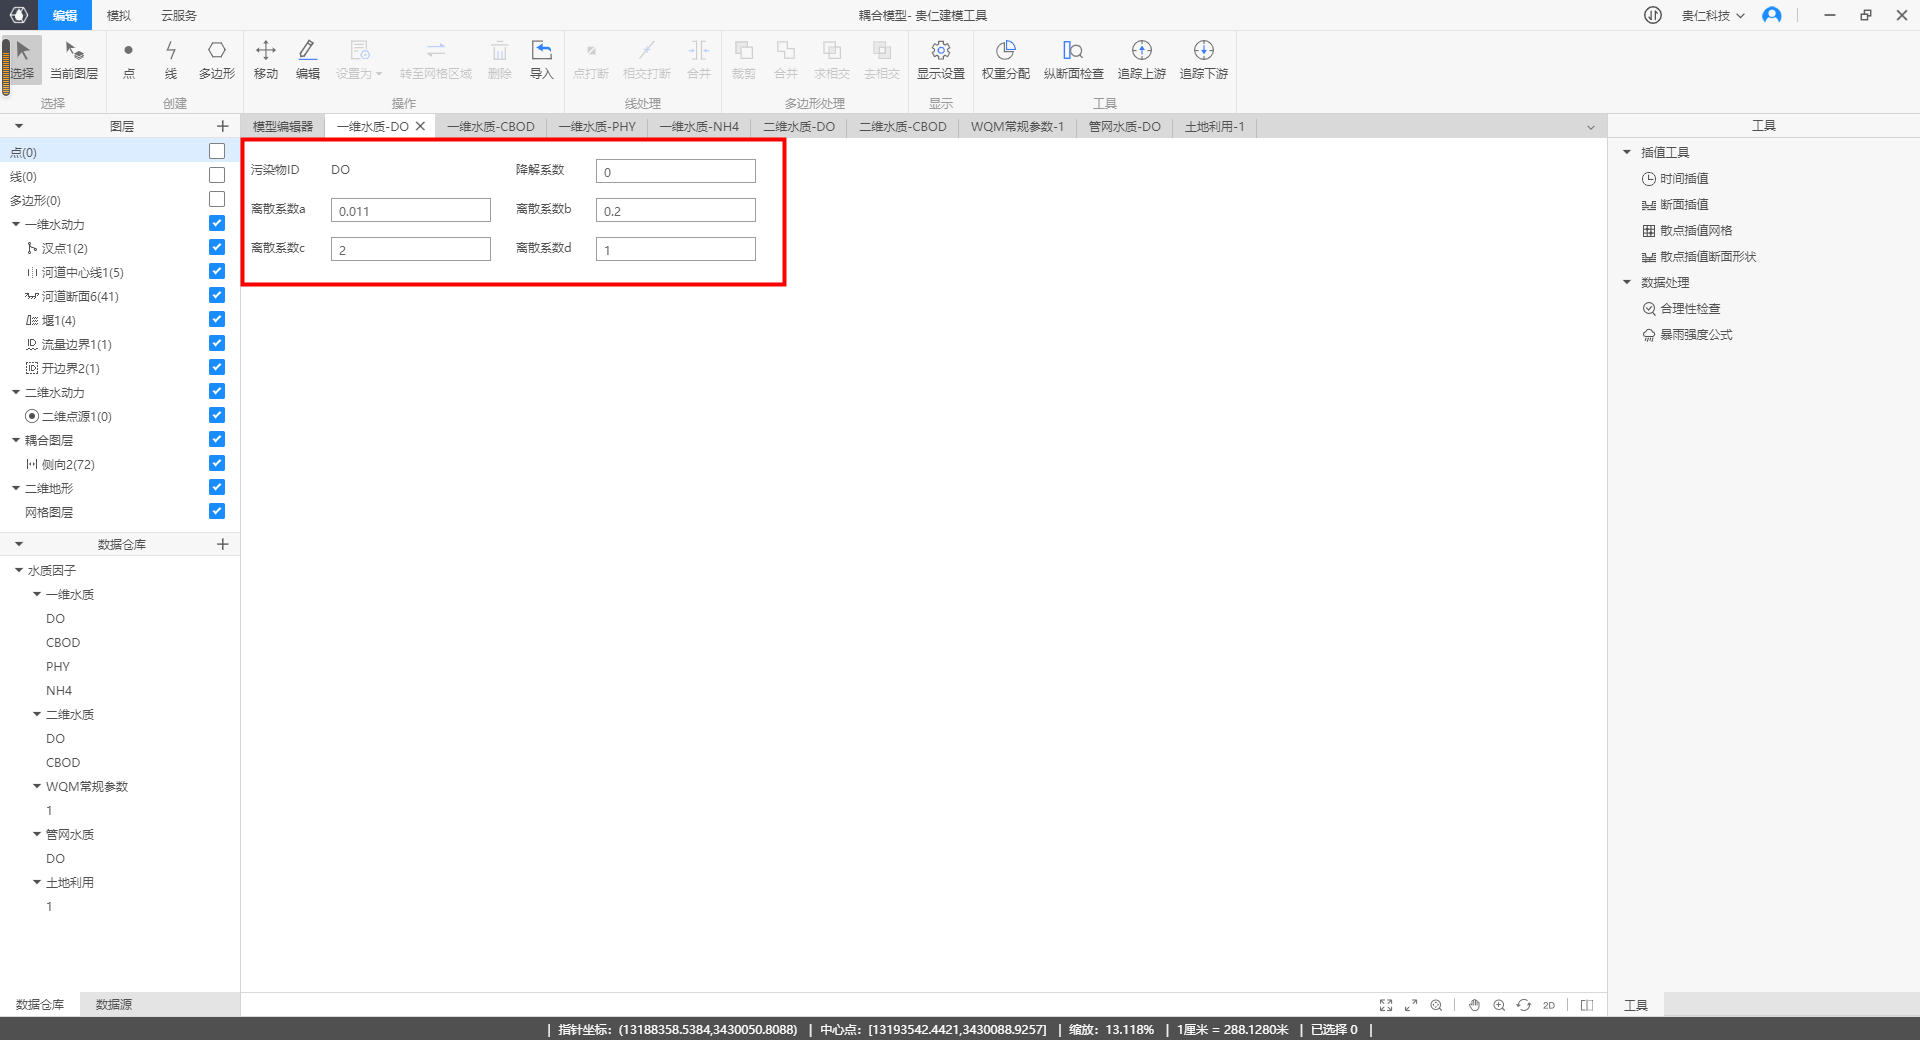Switch to 数据源 bottom panel tab

coord(113,1004)
